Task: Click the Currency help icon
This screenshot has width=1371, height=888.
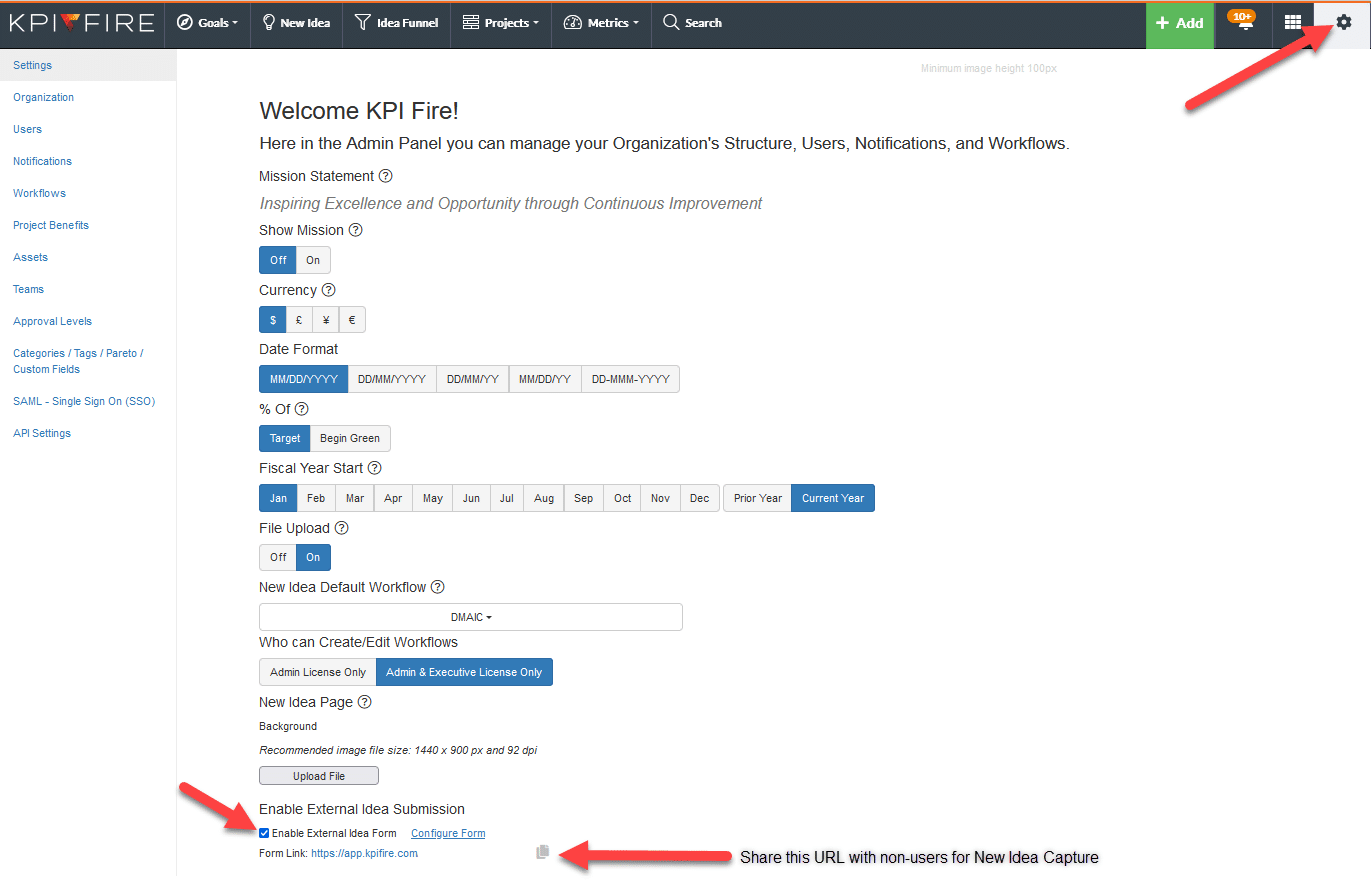Action: [x=328, y=290]
